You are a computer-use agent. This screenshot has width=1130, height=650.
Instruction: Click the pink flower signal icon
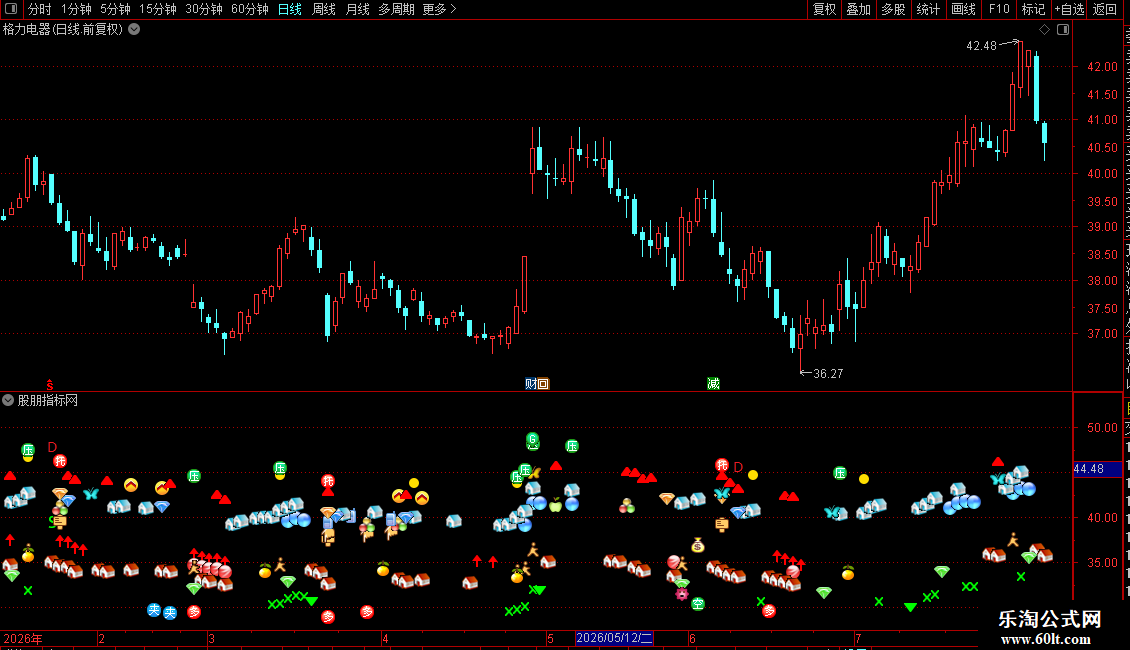(x=682, y=594)
